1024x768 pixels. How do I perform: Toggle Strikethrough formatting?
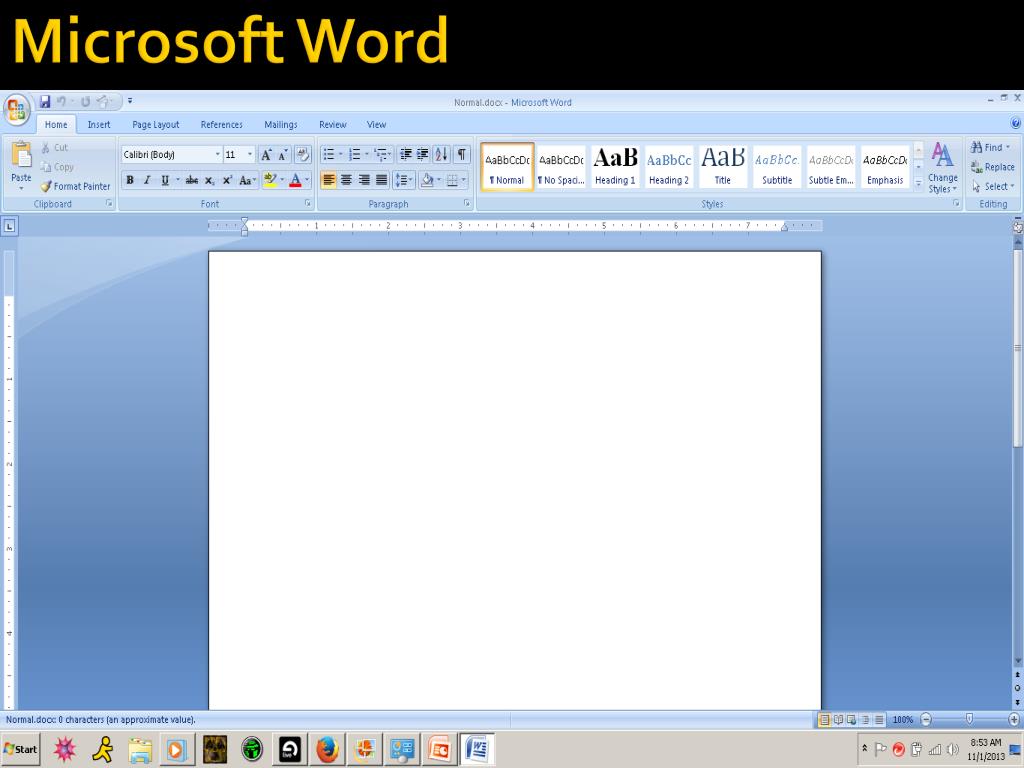click(x=192, y=180)
